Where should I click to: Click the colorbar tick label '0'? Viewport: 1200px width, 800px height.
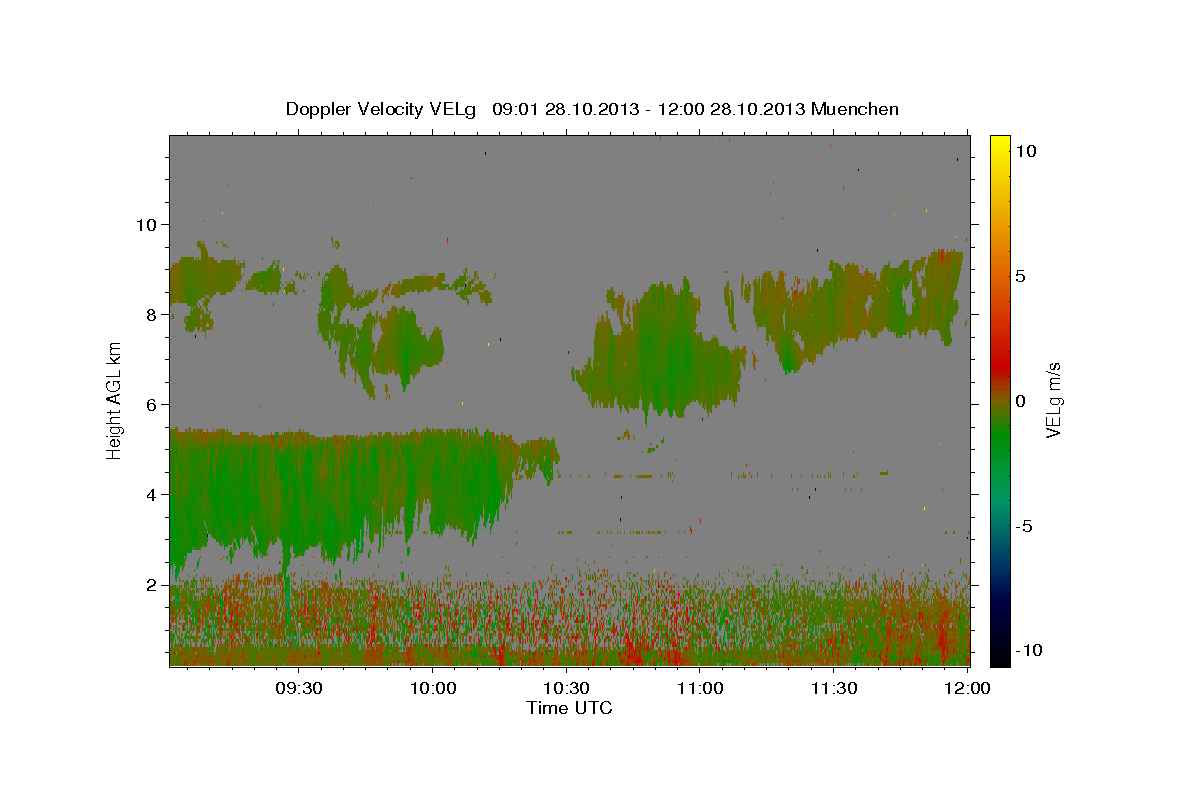point(1020,401)
